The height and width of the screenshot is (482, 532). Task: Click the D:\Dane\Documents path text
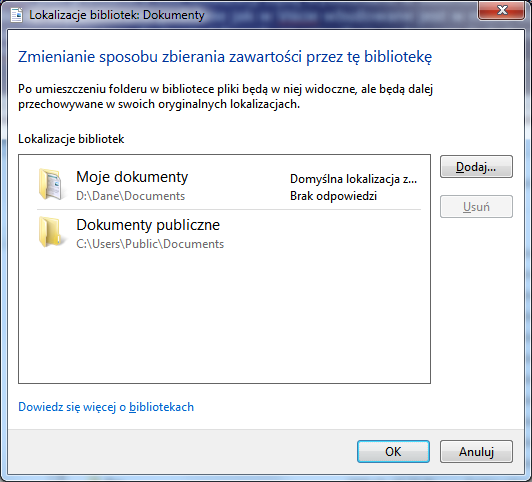(131, 196)
